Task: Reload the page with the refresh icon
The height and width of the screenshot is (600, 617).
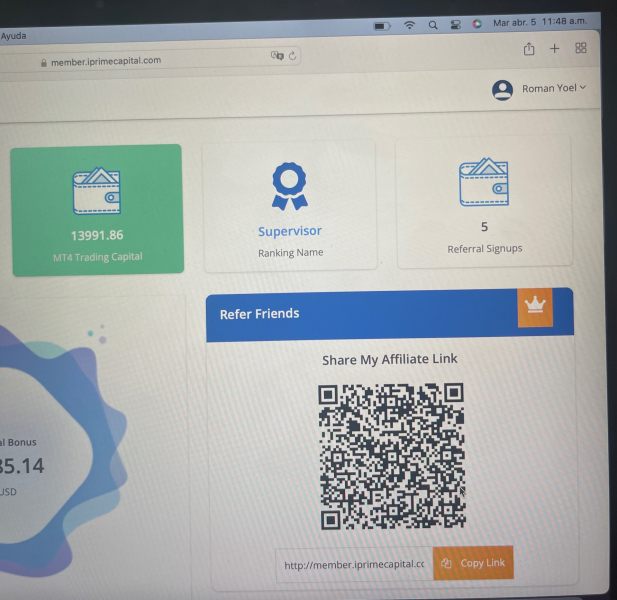Action: point(292,55)
